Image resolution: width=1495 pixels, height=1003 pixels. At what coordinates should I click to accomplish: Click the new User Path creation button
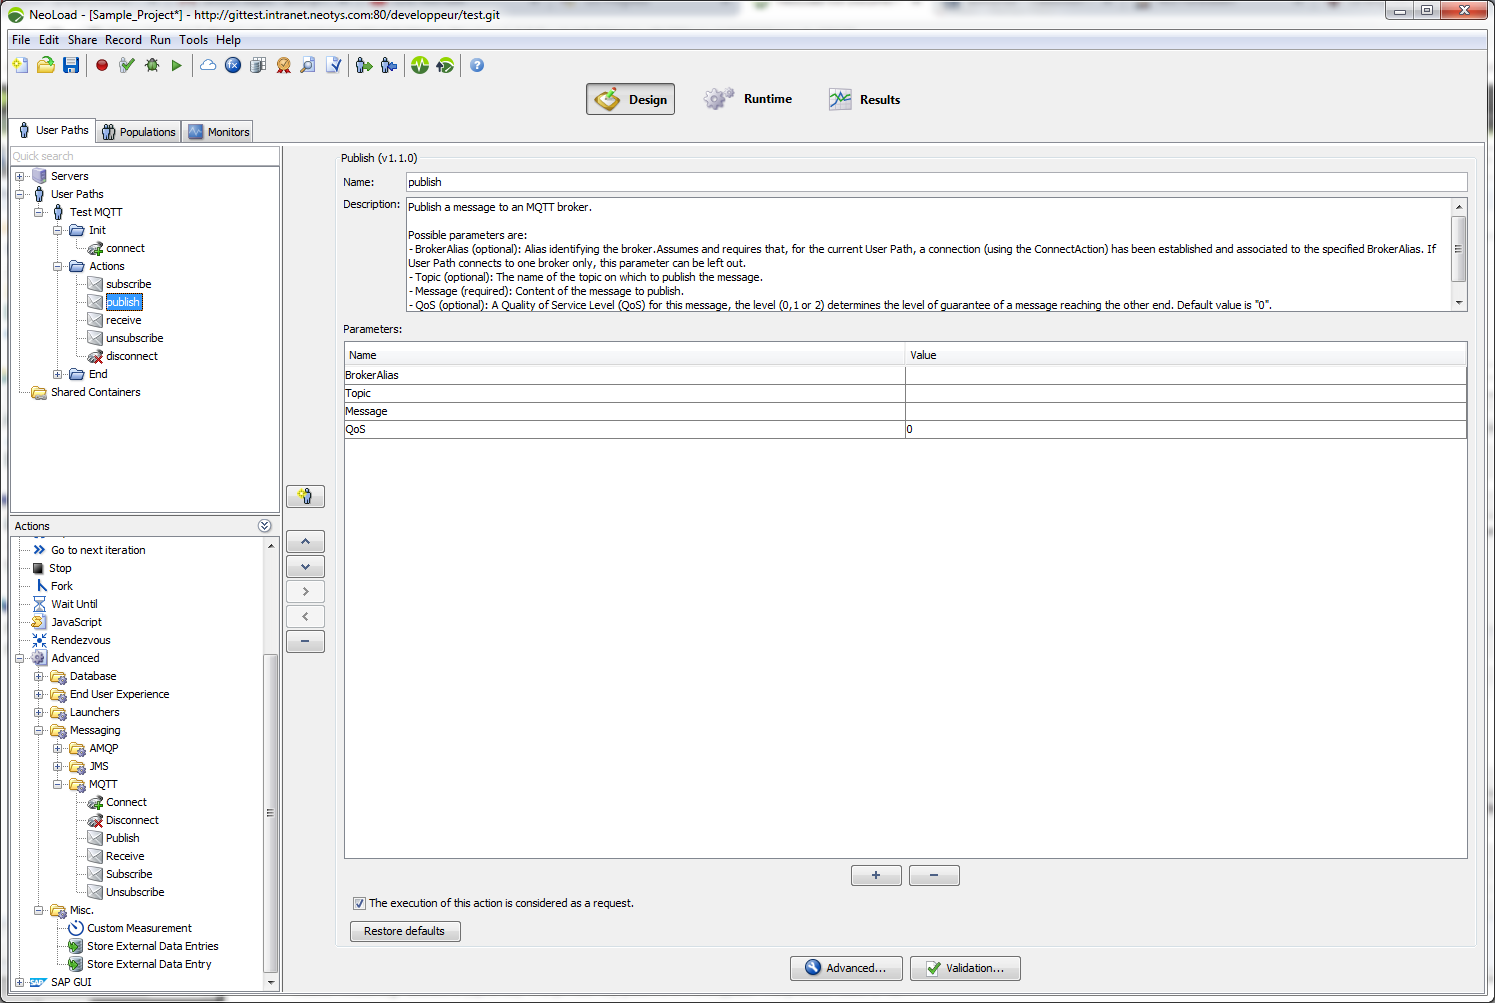click(305, 496)
